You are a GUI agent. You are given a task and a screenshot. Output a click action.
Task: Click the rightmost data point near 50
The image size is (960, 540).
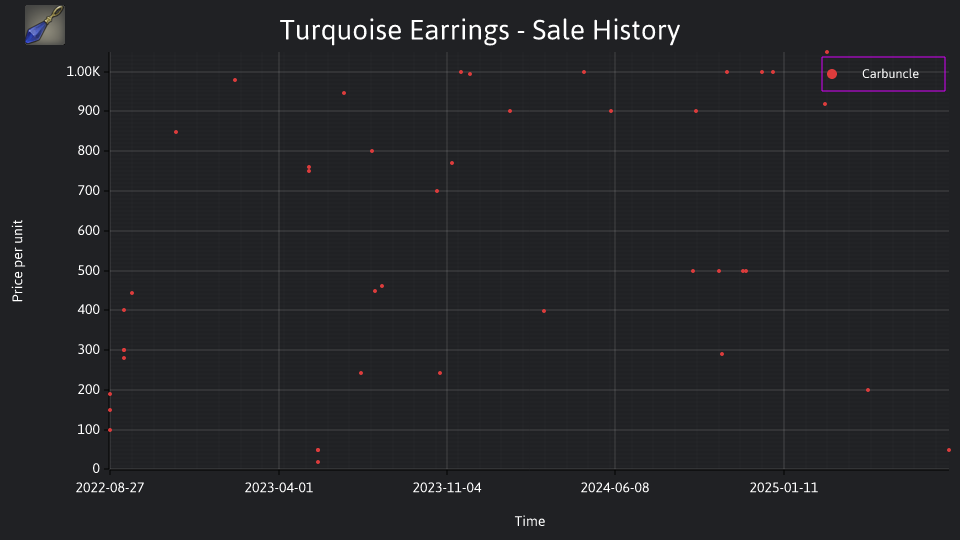coord(949,450)
